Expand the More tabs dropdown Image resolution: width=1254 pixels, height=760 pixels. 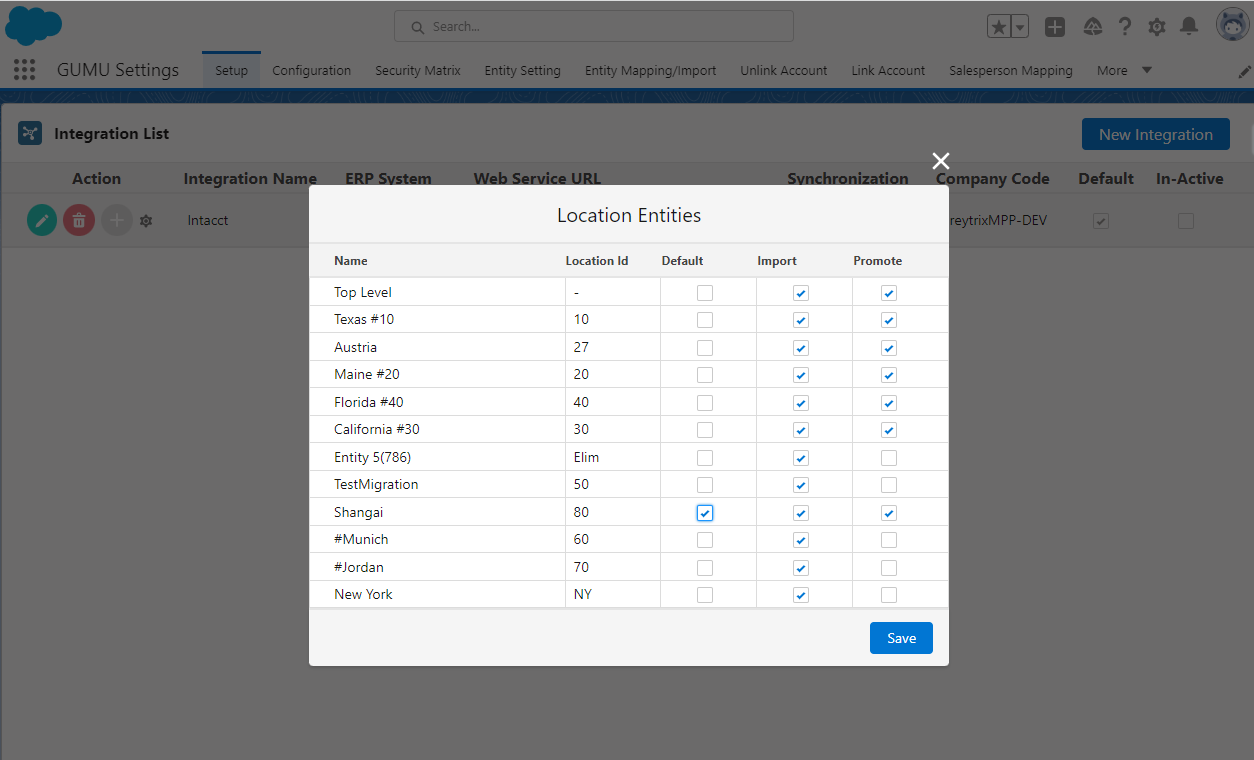1124,70
